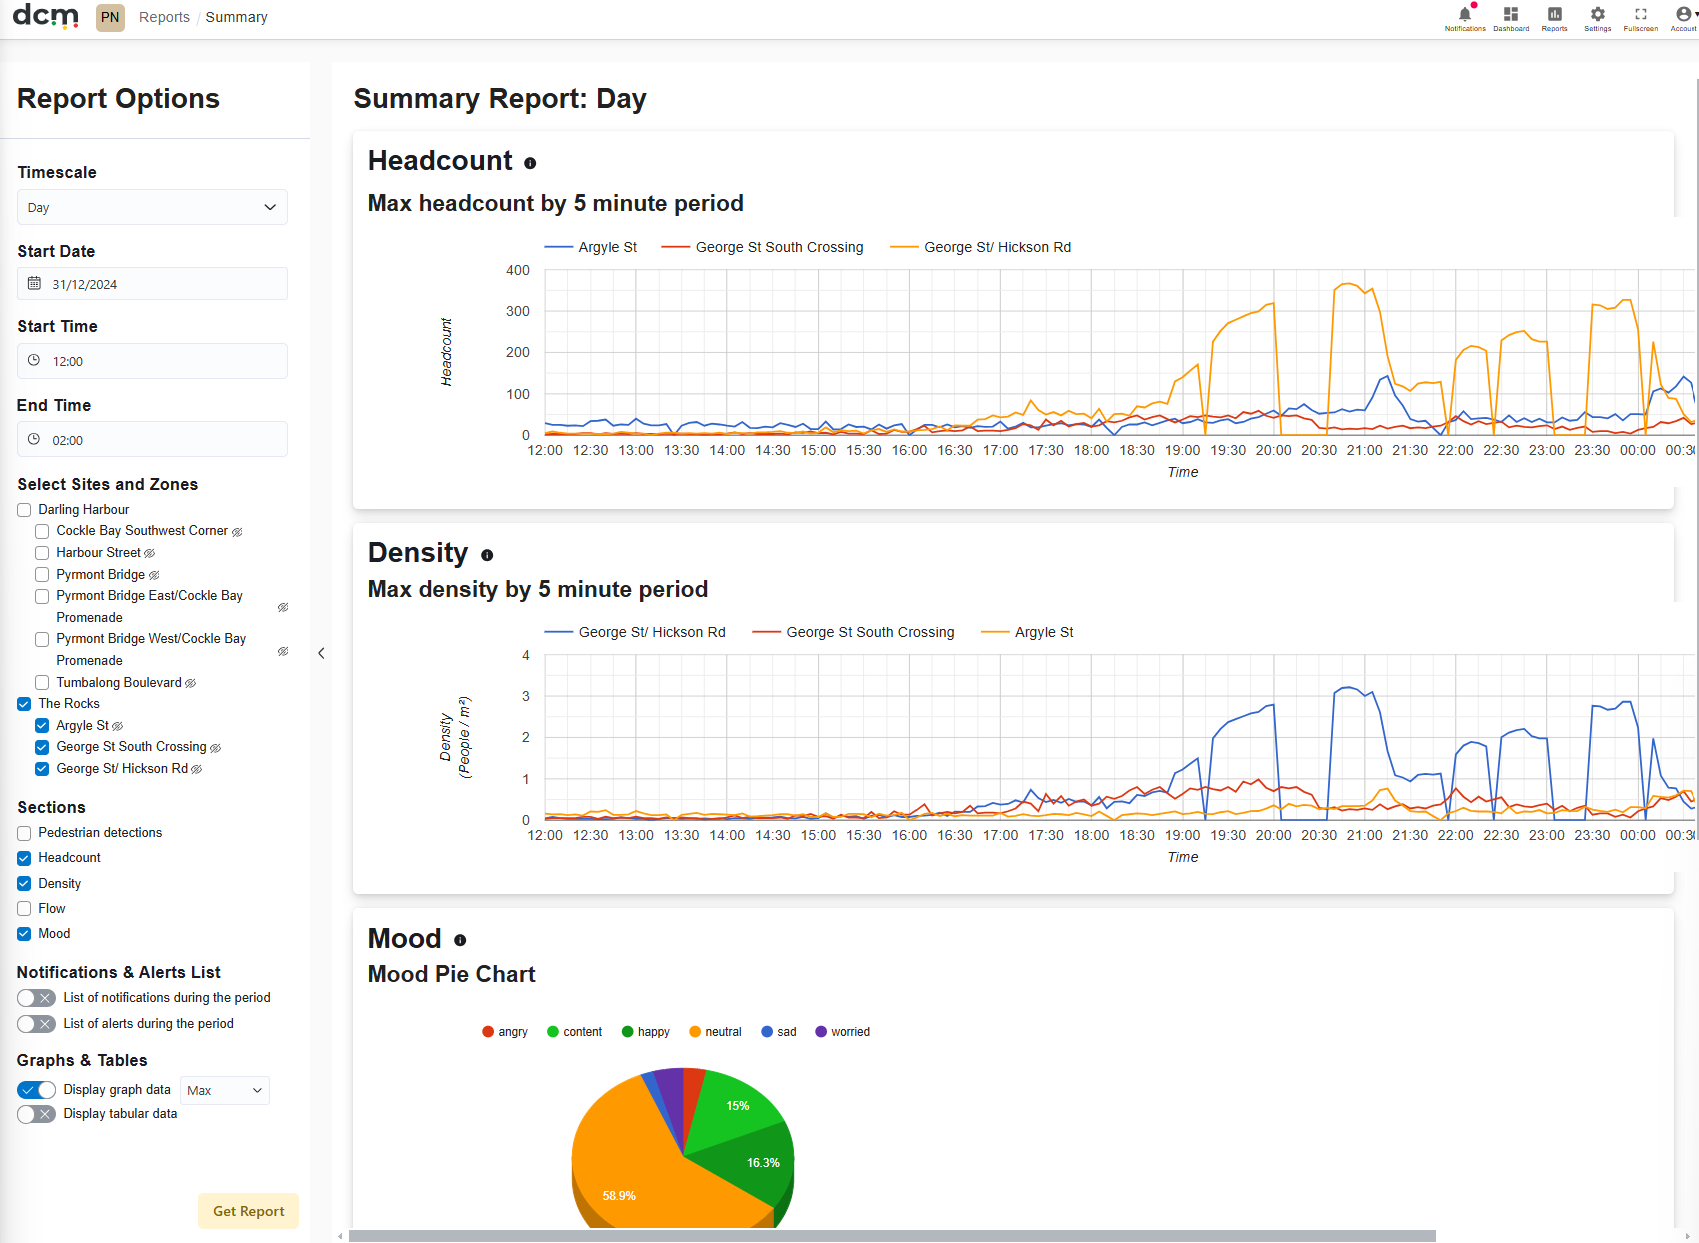The image size is (1699, 1243).
Task: Go to the Dashboard icon
Action: point(1511,14)
